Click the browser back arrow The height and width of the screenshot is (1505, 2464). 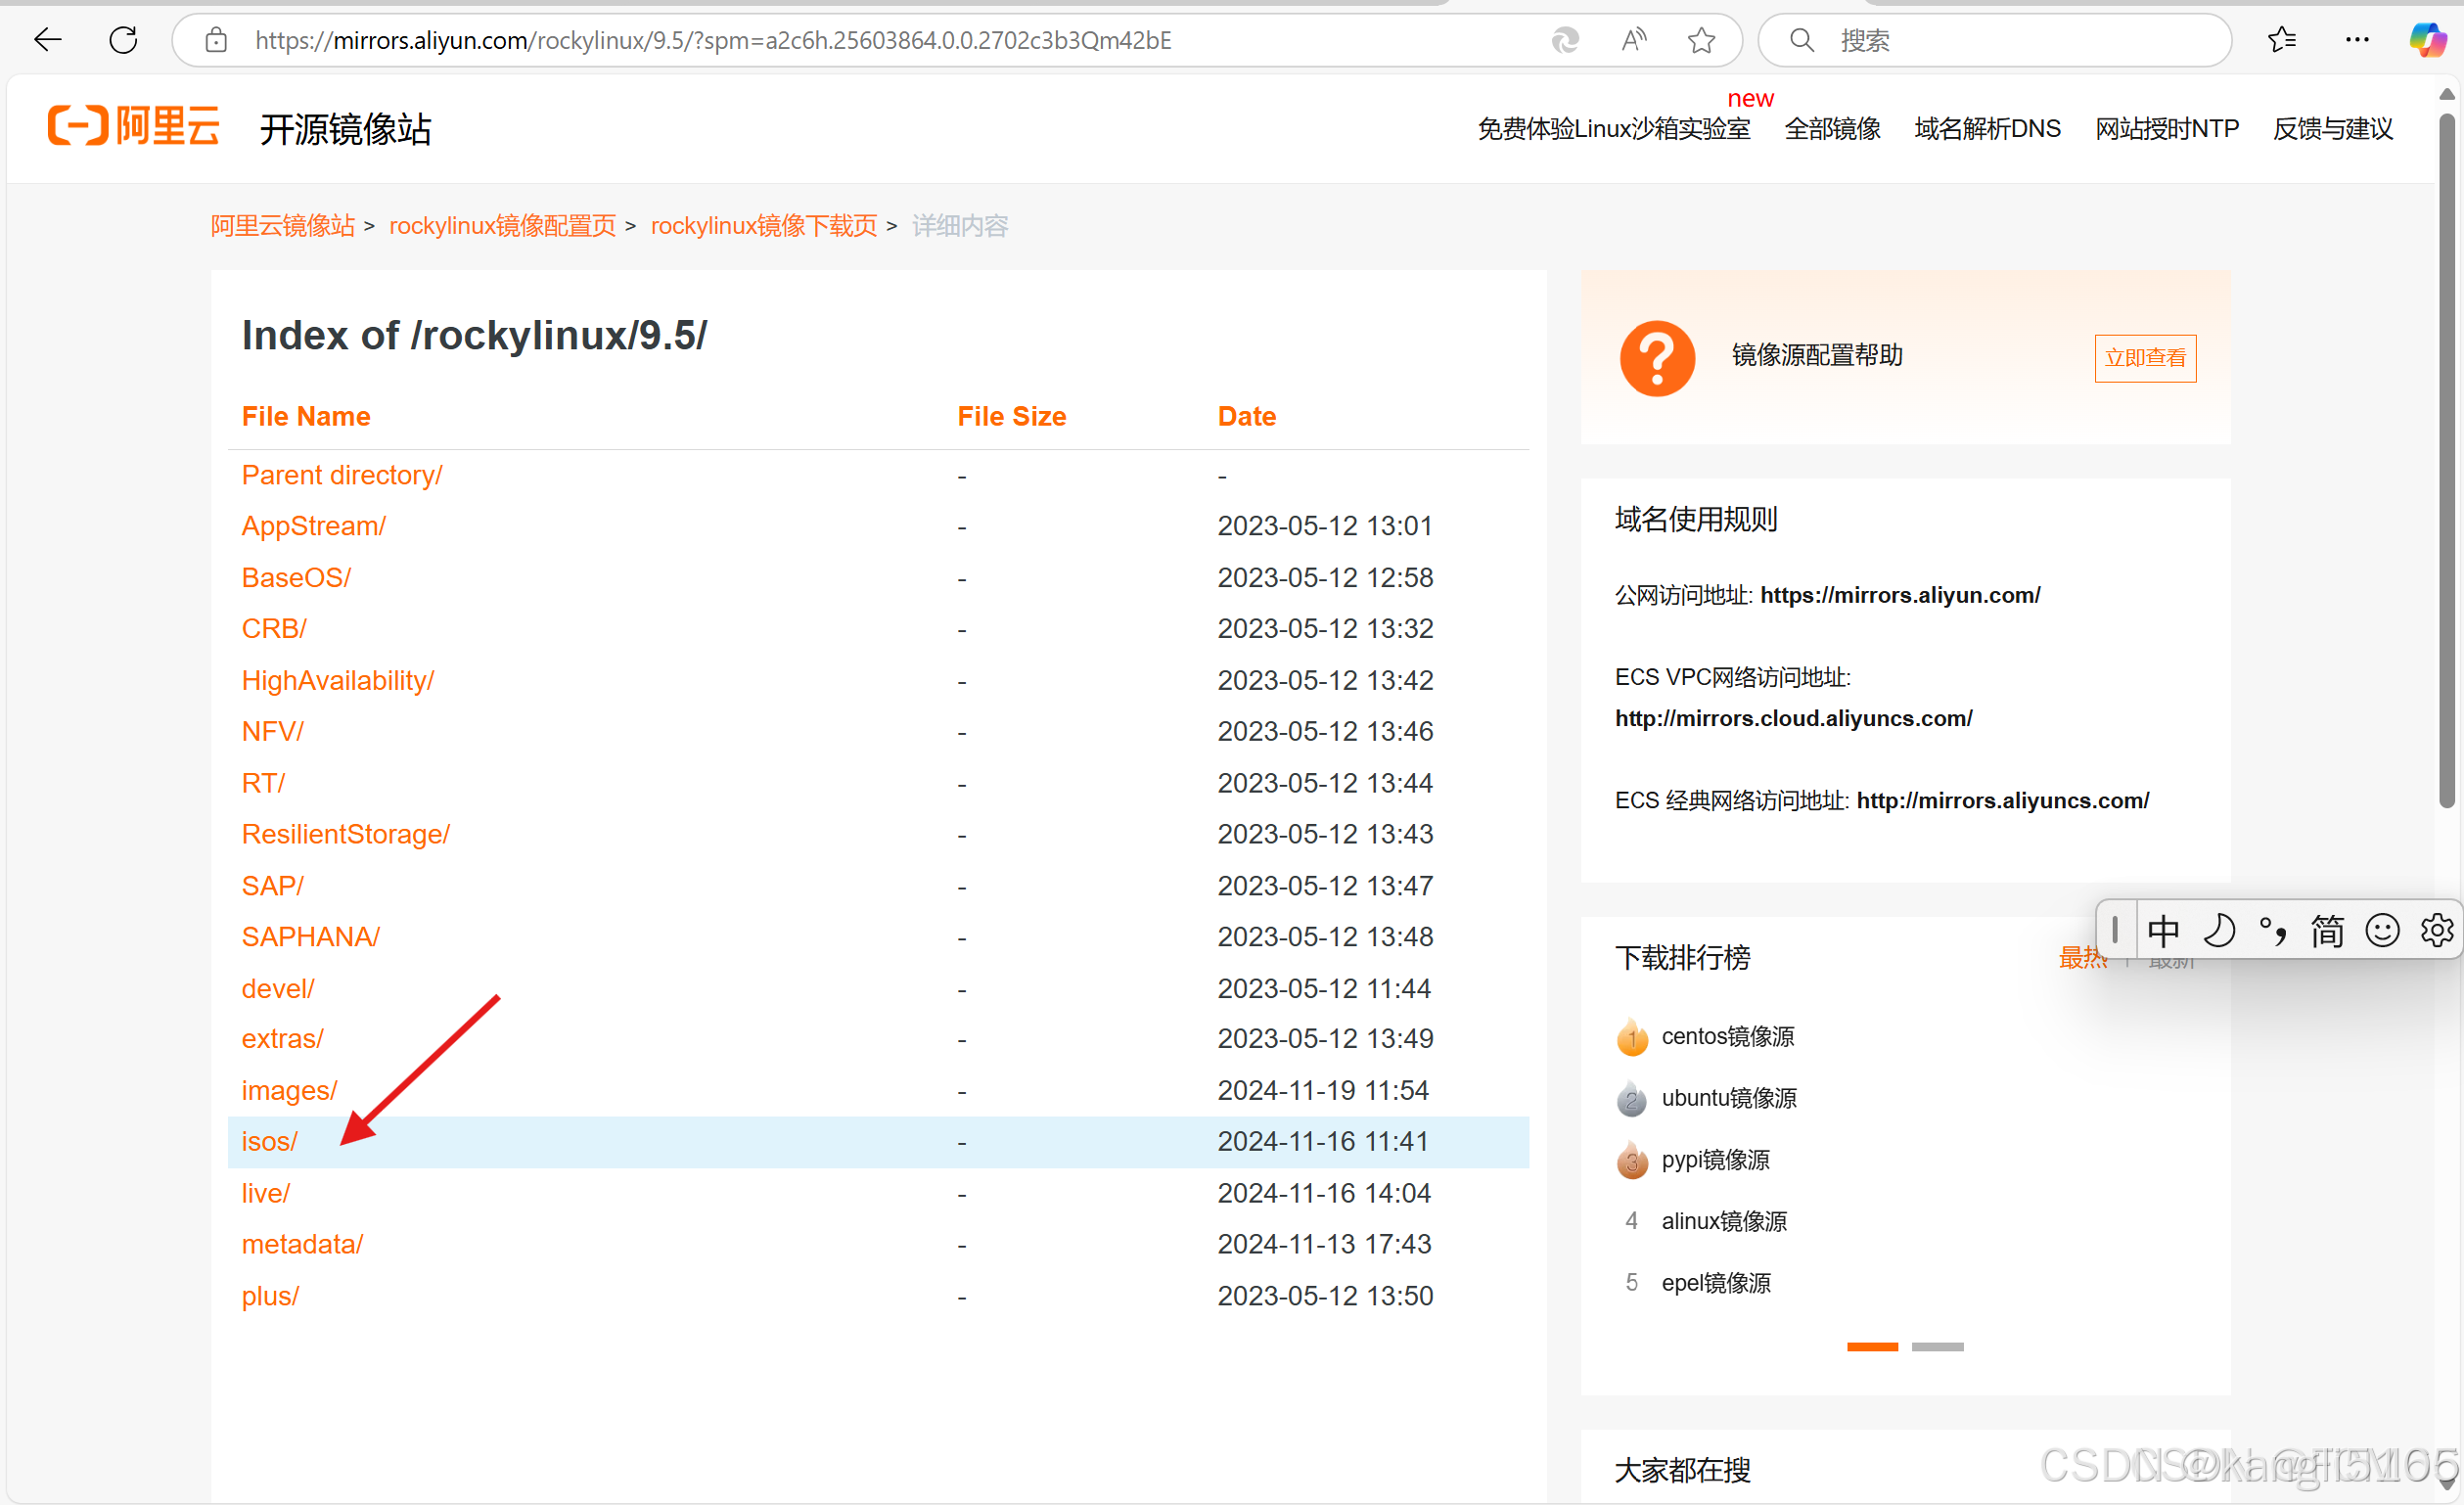(x=47, y=40)
